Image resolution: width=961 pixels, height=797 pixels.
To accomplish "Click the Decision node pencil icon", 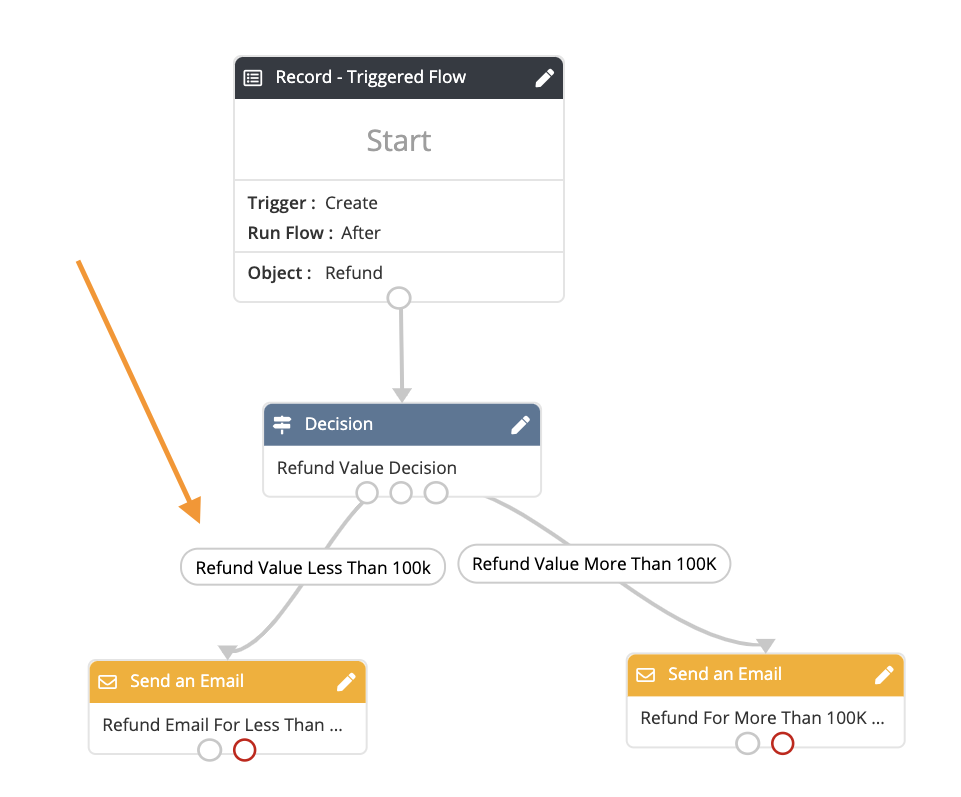I will click(x=520, y=425).
